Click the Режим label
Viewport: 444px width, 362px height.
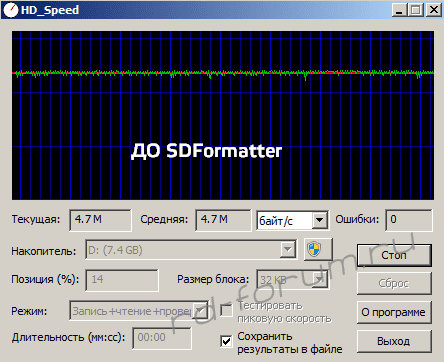click(x=29, y=311)
